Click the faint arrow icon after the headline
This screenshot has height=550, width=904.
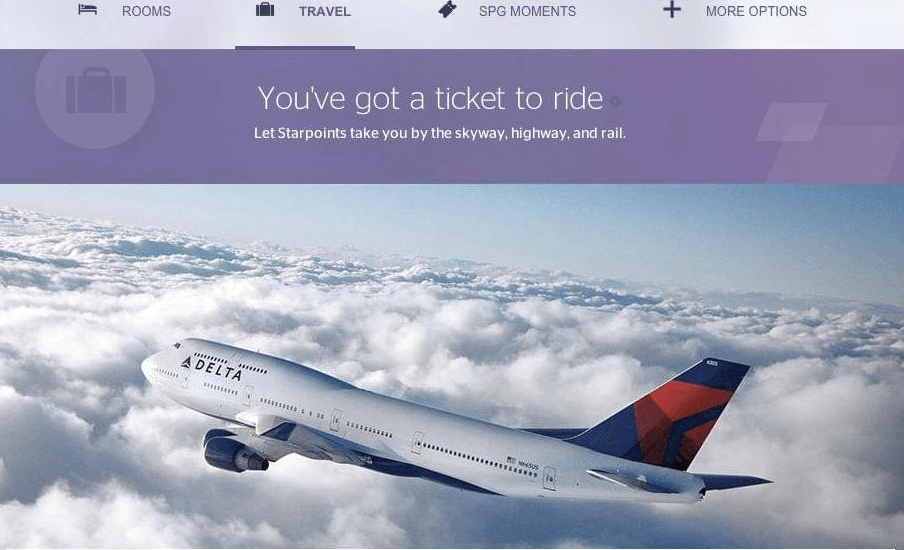(x=615, y=101)
